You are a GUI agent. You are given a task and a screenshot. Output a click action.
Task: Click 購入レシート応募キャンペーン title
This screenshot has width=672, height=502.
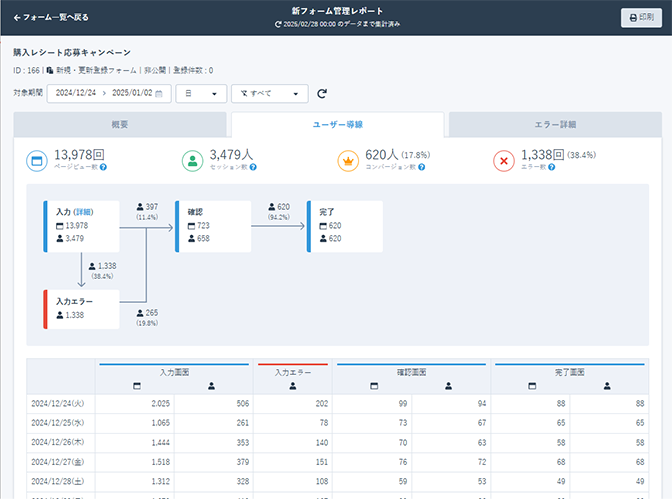[x=72, y=53]
